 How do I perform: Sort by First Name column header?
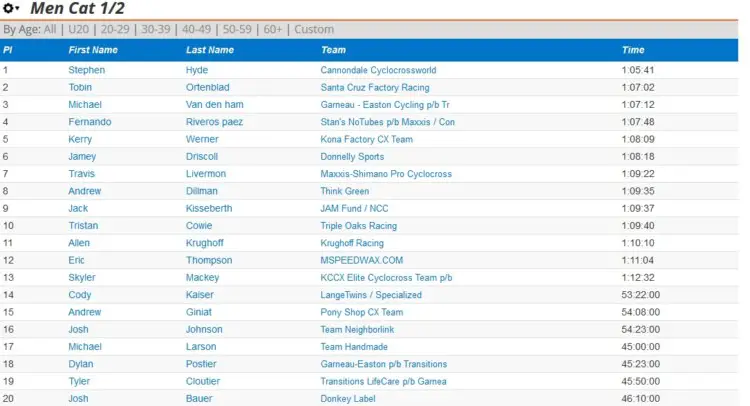[93, 50]
